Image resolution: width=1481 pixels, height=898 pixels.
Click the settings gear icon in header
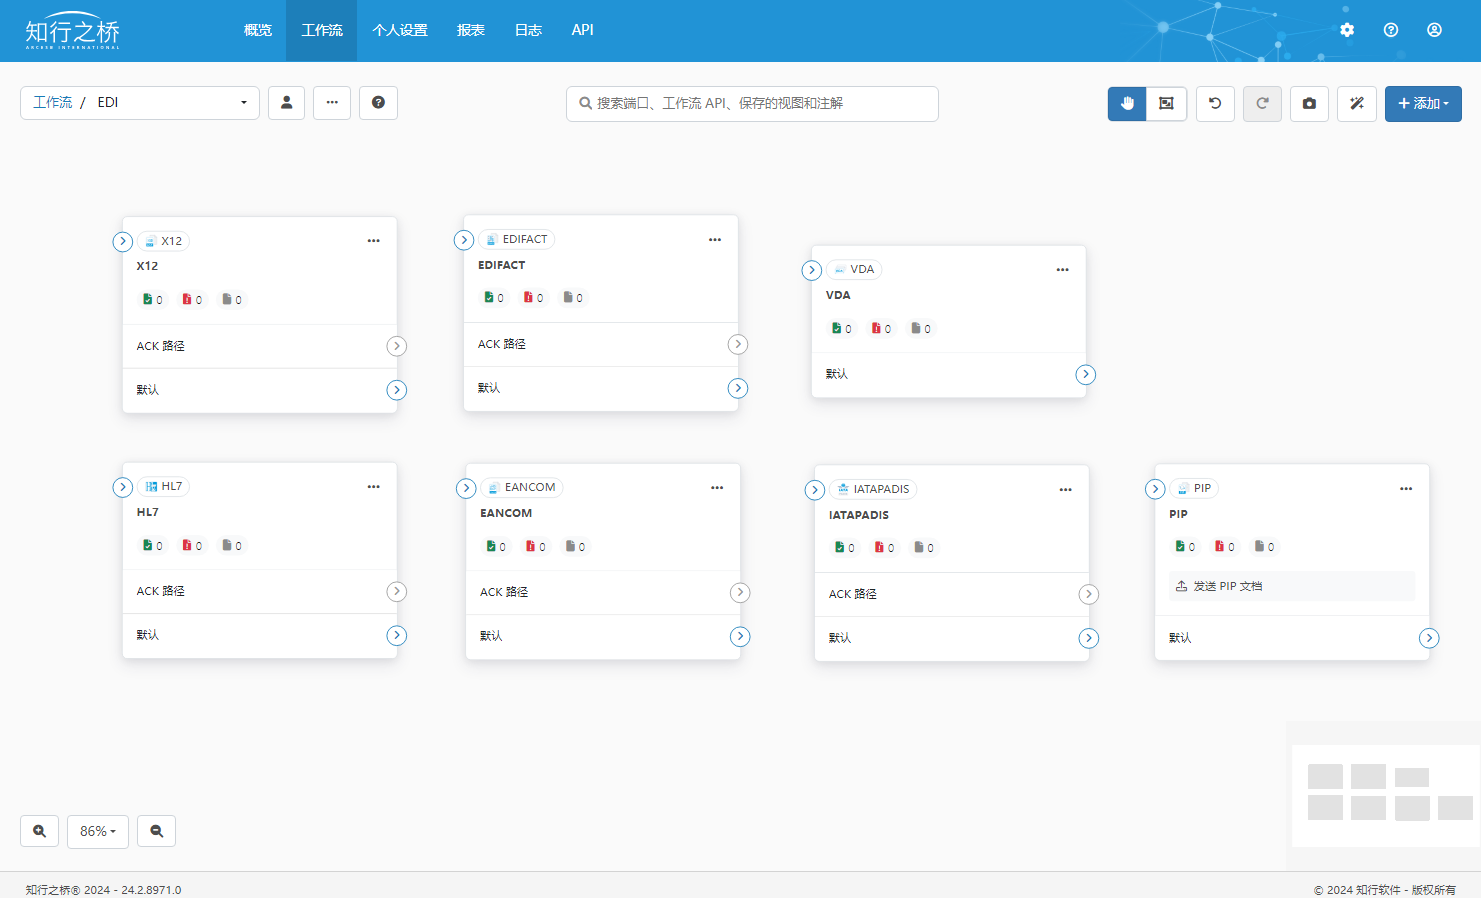click(1347, 30)
